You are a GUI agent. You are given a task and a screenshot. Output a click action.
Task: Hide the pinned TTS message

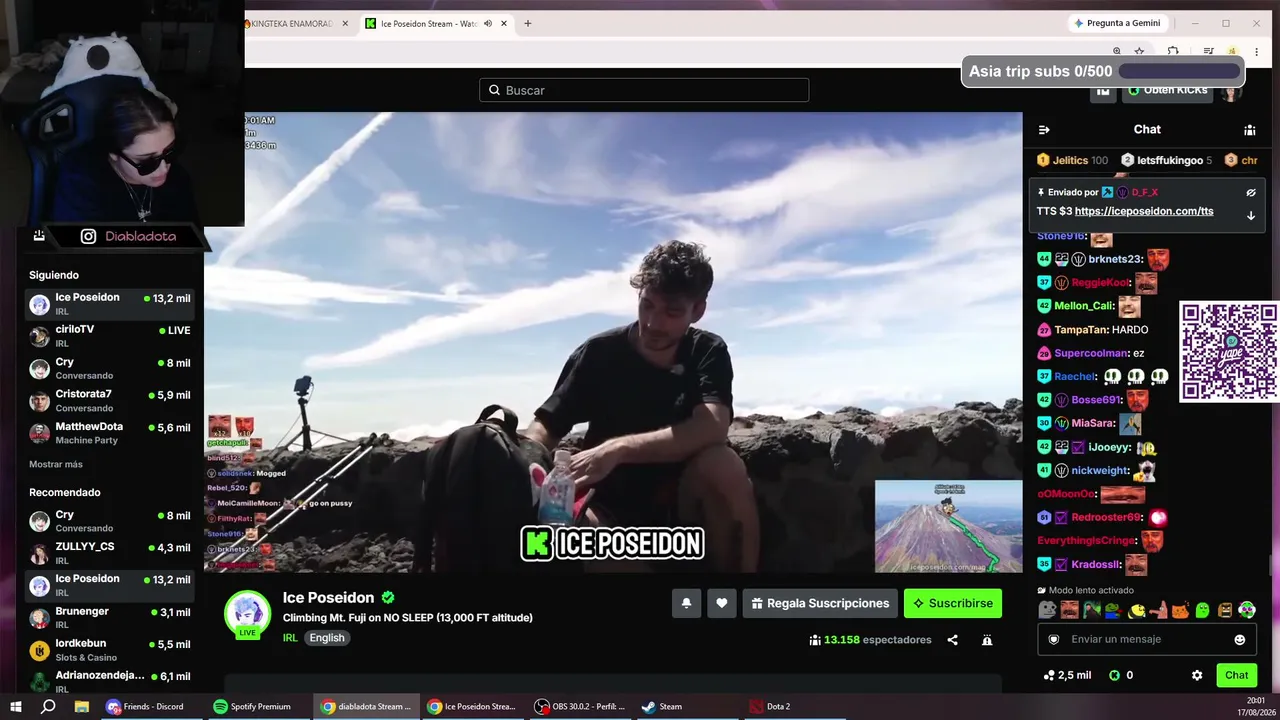click(x=1250, y=192)
